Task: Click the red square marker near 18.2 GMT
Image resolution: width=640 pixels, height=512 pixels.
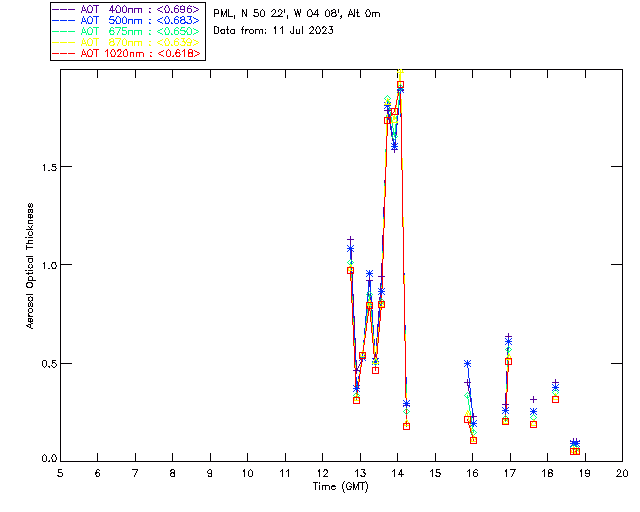Action: 555,399
